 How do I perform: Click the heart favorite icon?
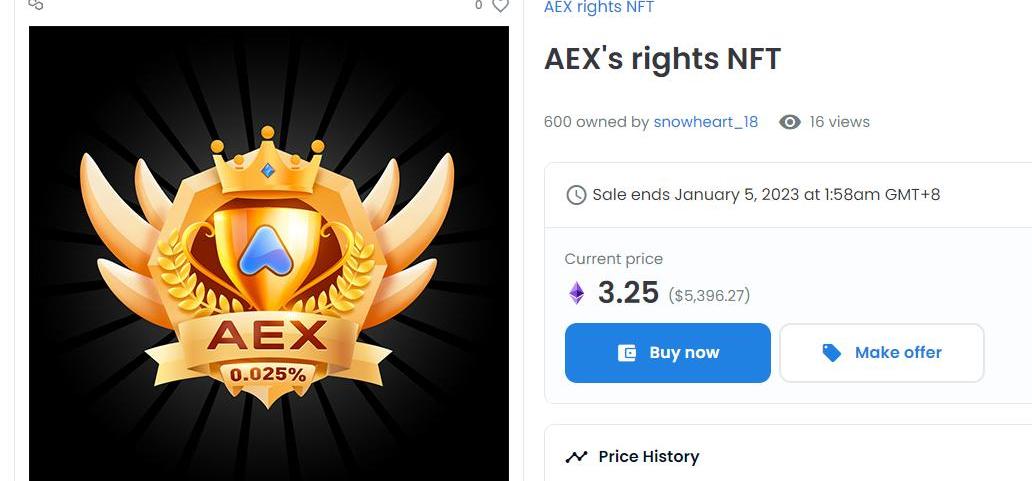point(500,6)
